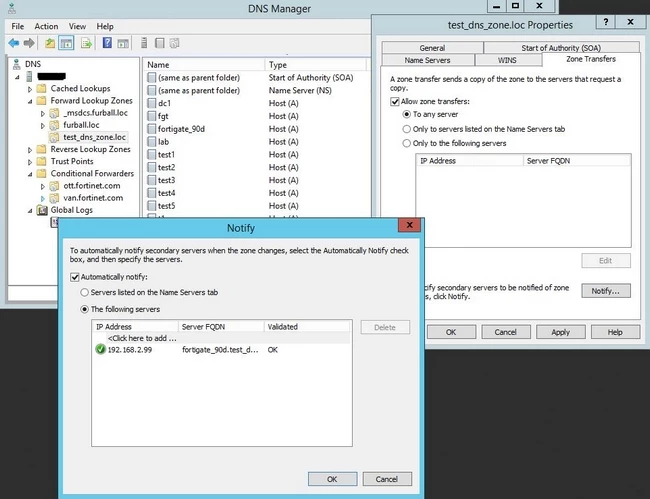Select the Global Logs node
Screen dimensions: 650x499
pos(71,210)
